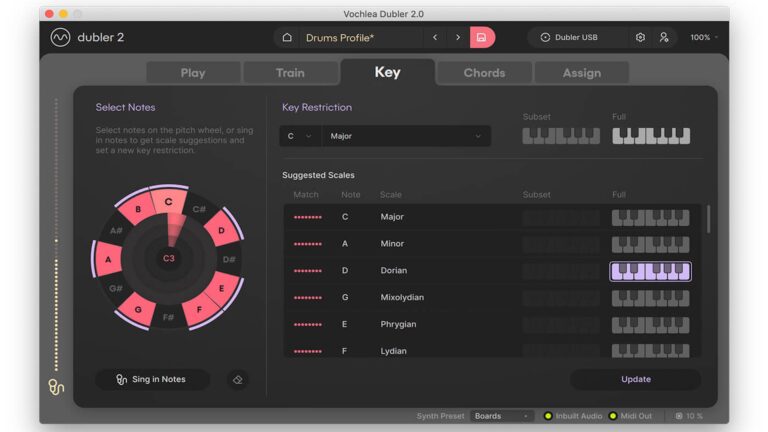Image resolution: width=768 pixels, height=432 pixels.
Task: Toggle note A on the pitch wheel
Action: point(108,259)
